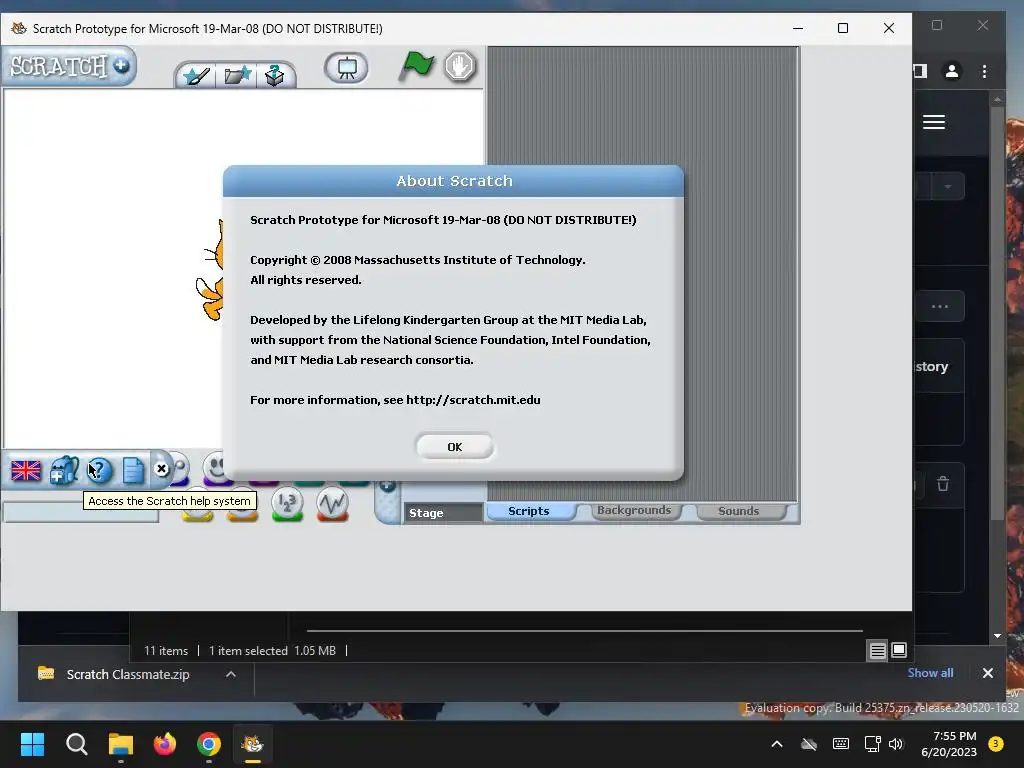Click the Scratch logo plus button
Viewport: 1024px width, 768px height.
click(x=121, y=65)
